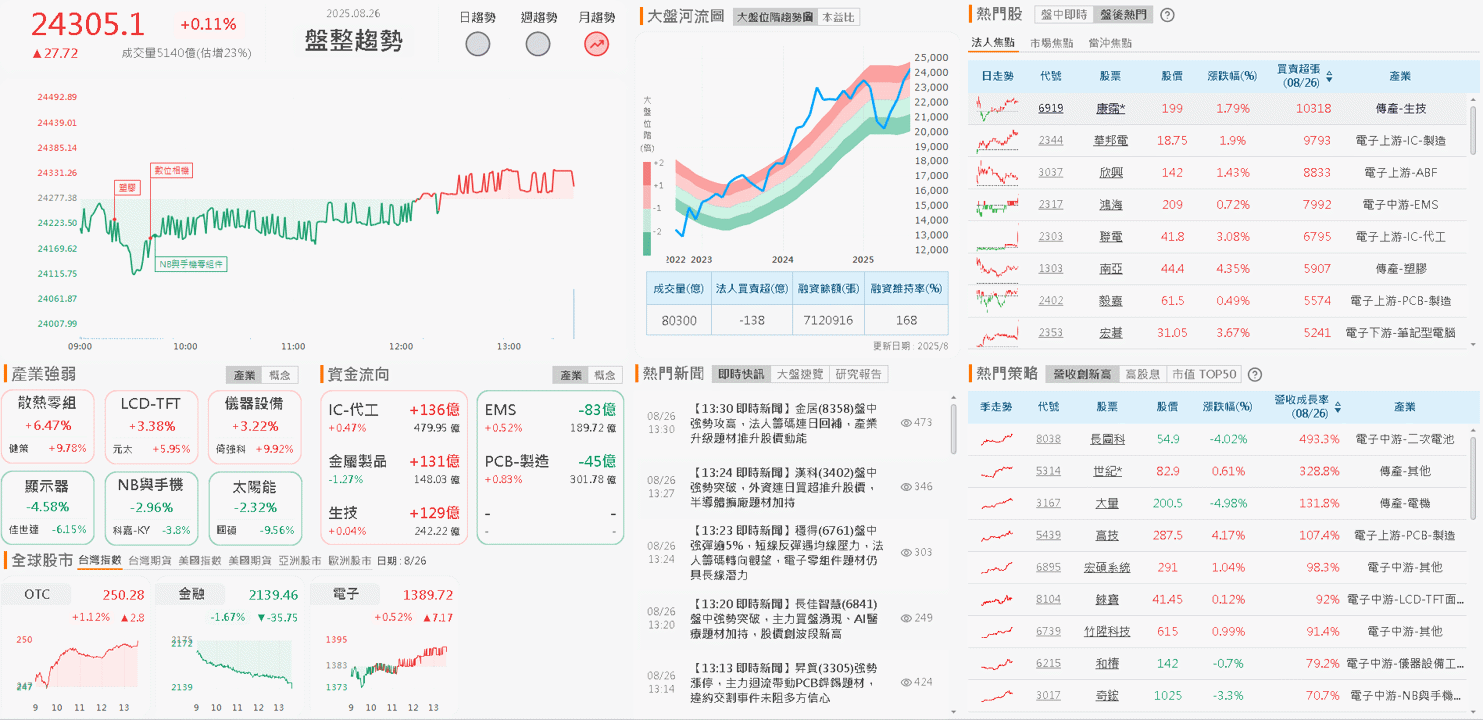Open stock code link 5439
Image resolution: width=1483 pixels, height=720 pixels.
1049,535
